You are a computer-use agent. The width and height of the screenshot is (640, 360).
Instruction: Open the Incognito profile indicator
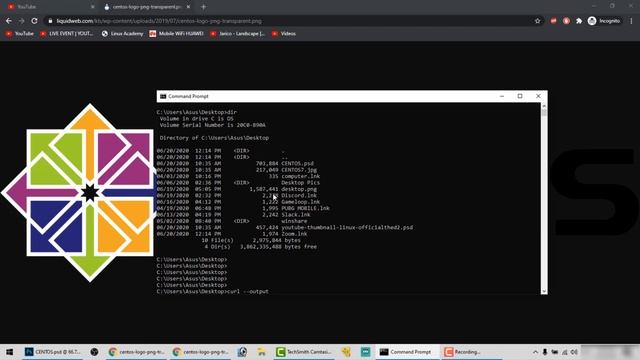click(604, 21)
